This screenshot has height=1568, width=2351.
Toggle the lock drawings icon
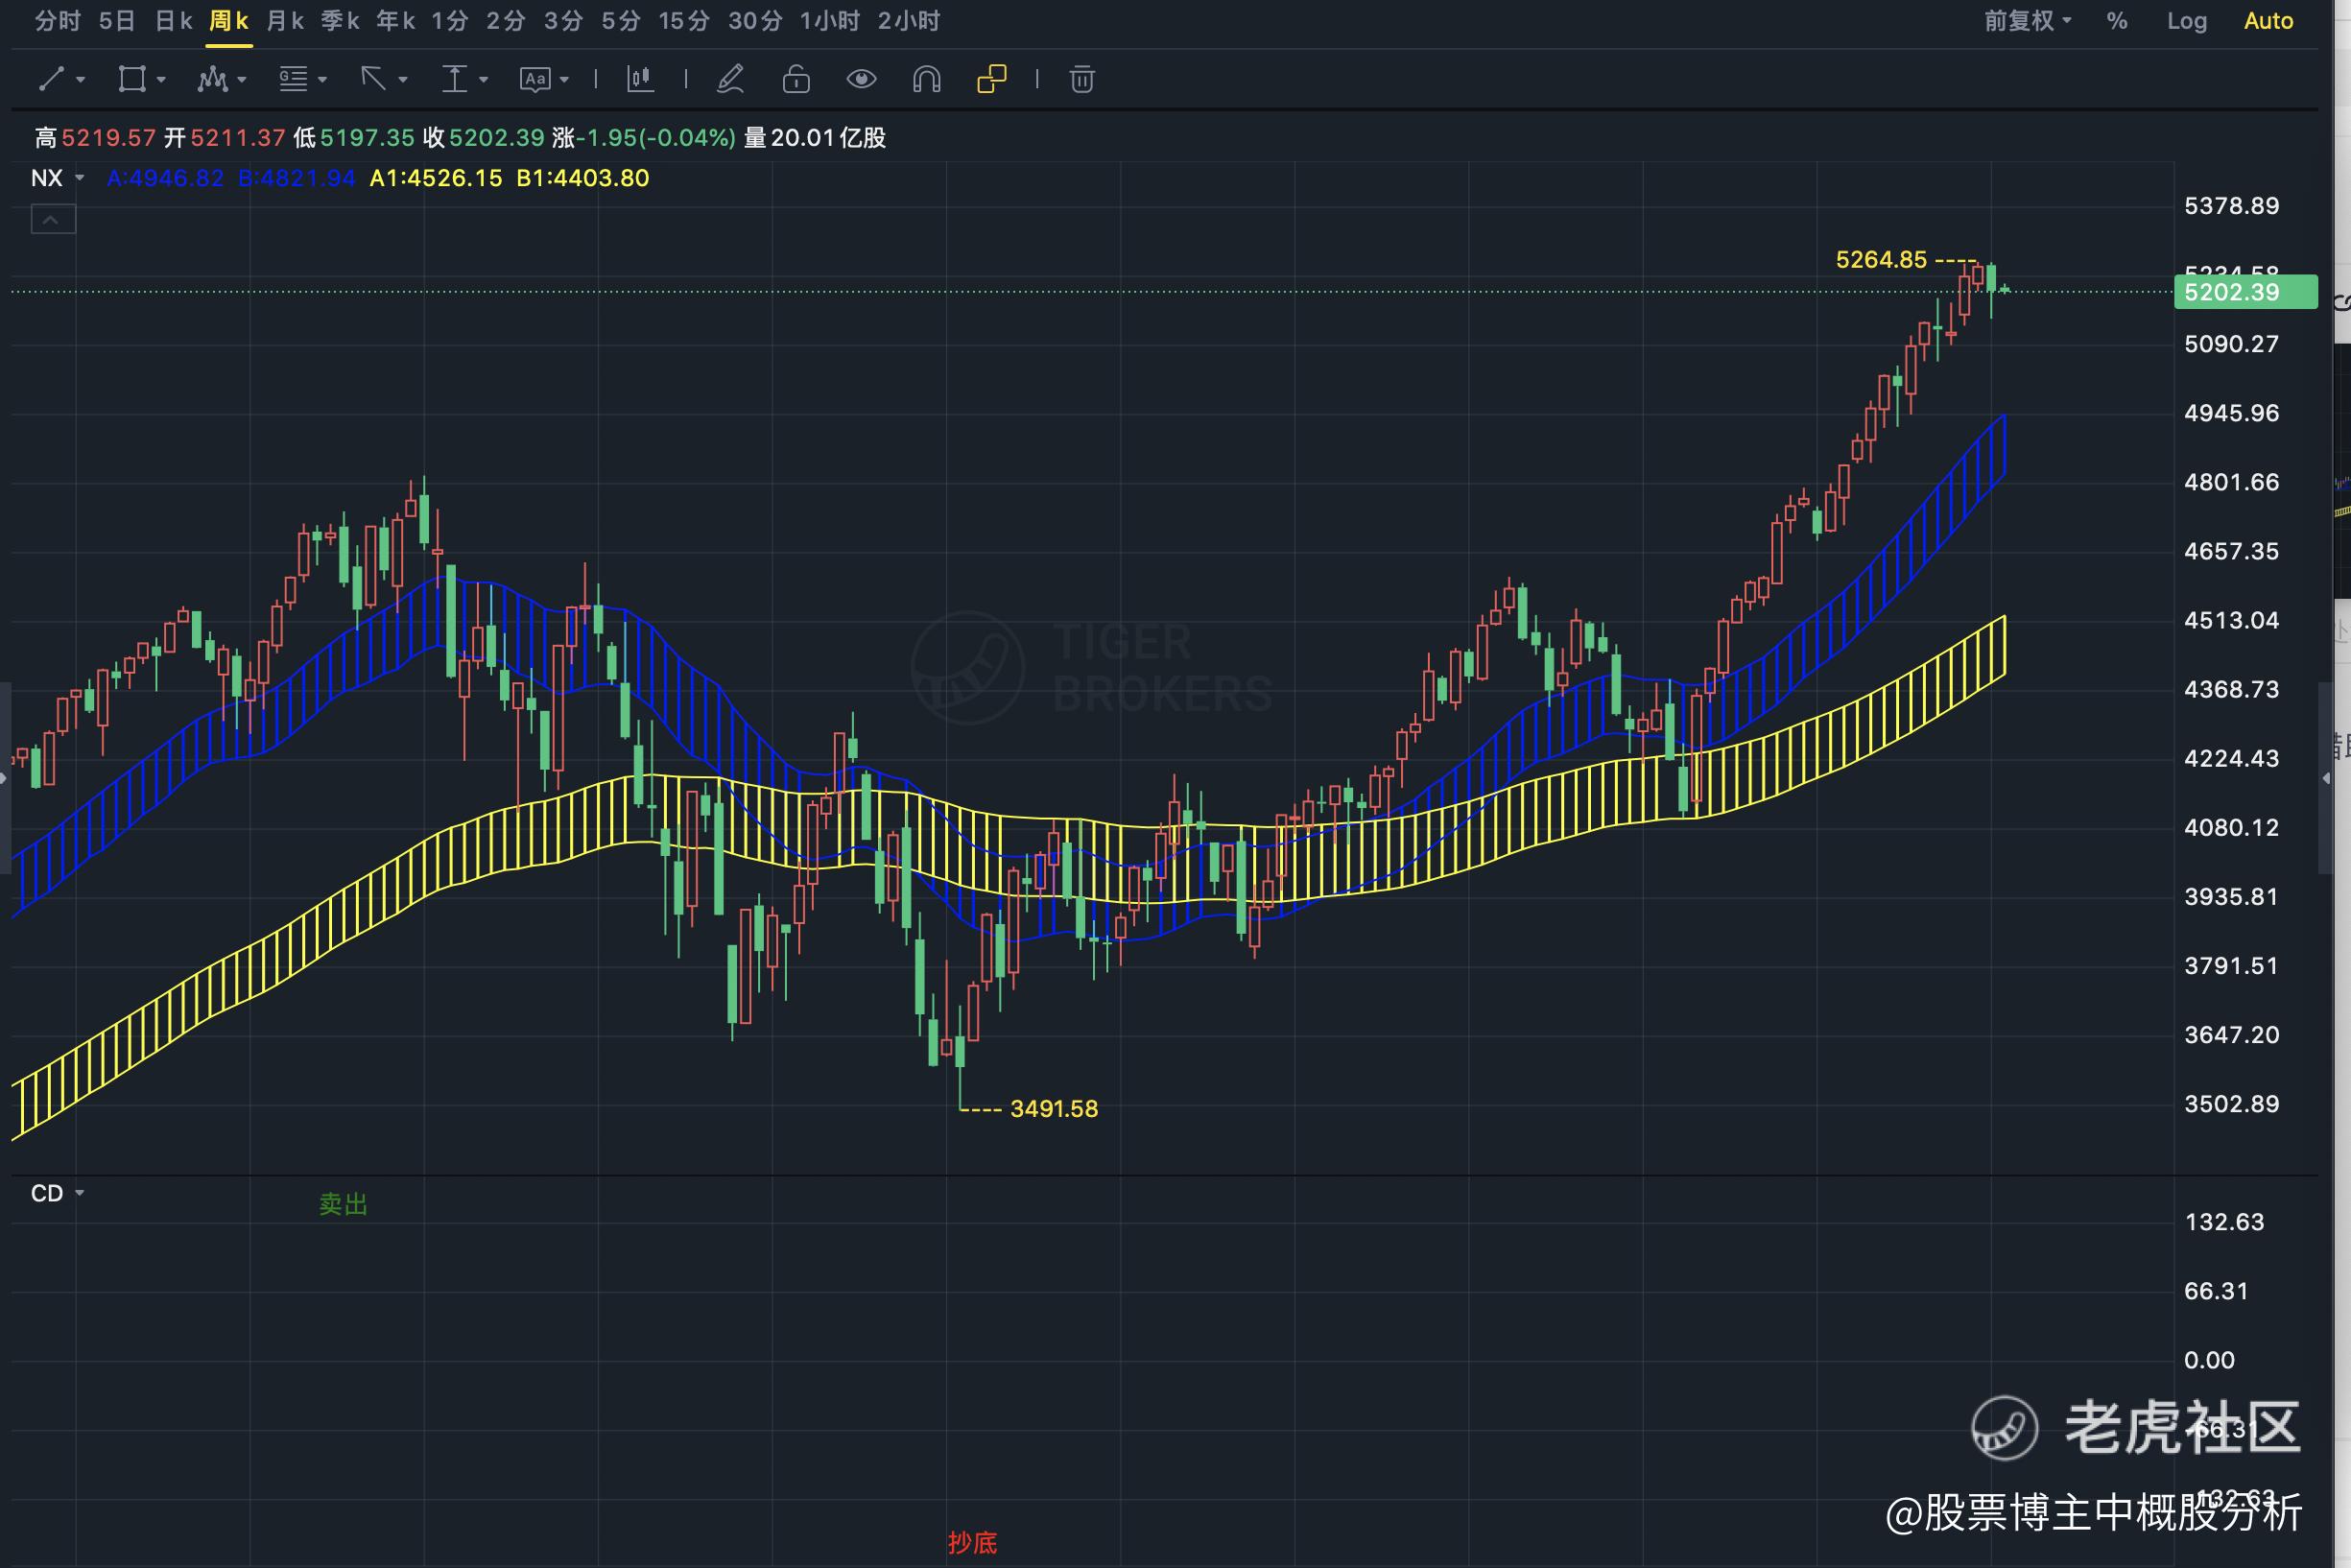tap(796, 79)
